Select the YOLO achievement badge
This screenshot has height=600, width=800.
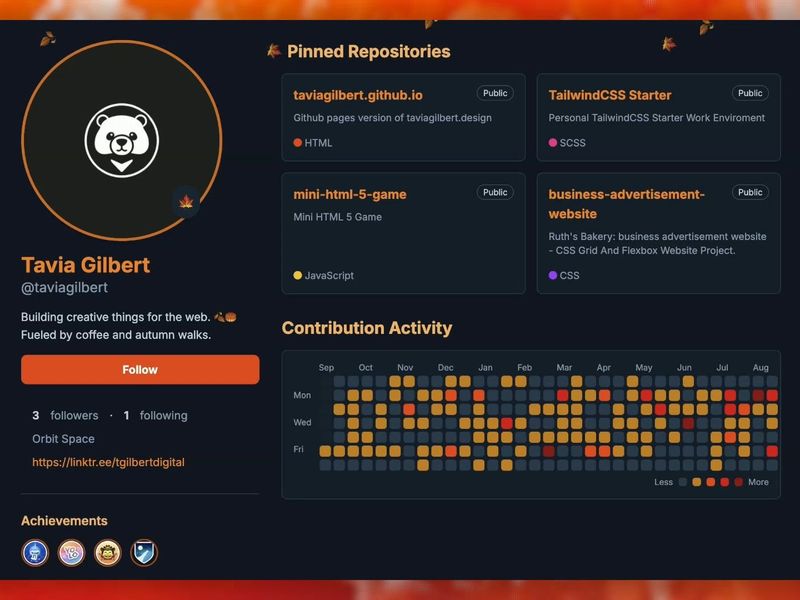tap(70, 553)
